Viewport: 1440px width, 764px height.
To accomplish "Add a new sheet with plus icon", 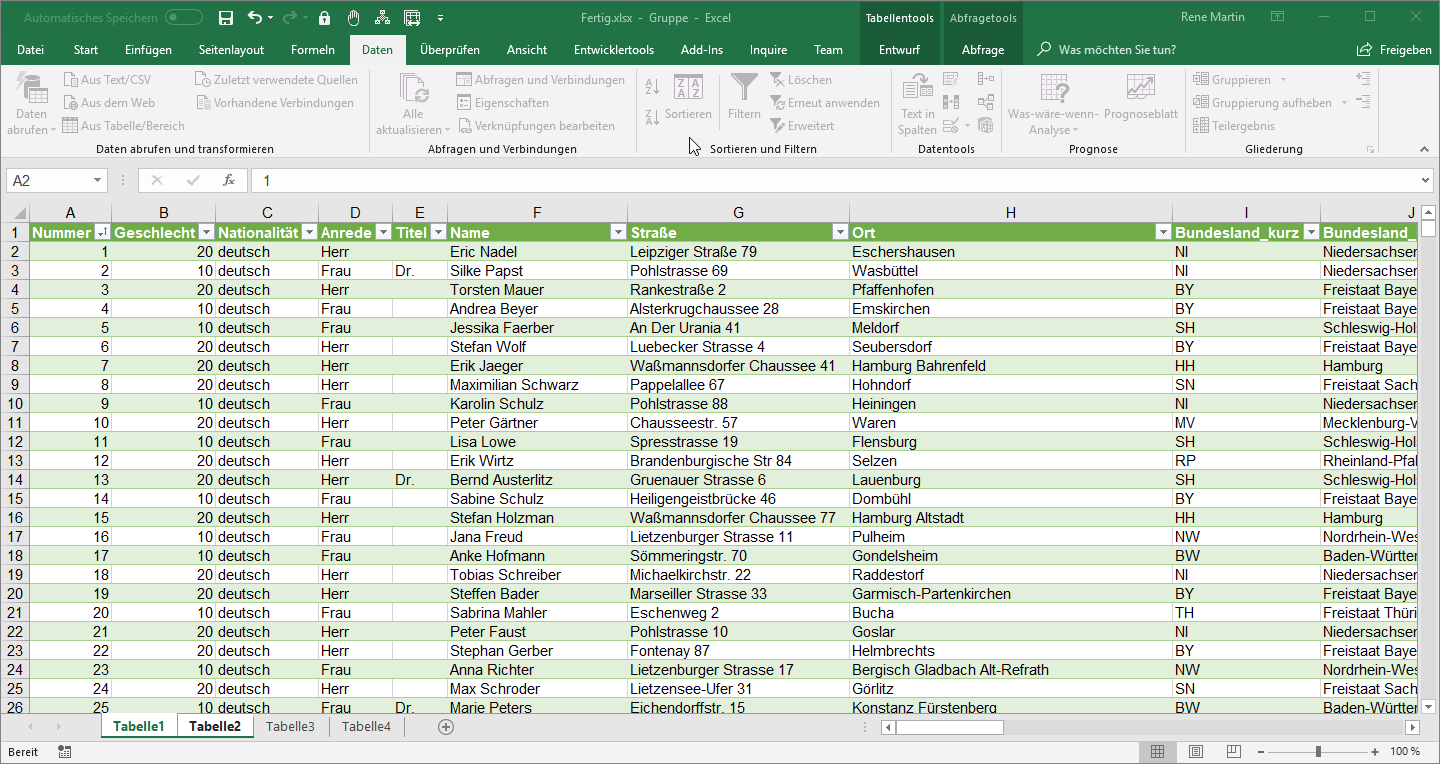I will 446,727.
